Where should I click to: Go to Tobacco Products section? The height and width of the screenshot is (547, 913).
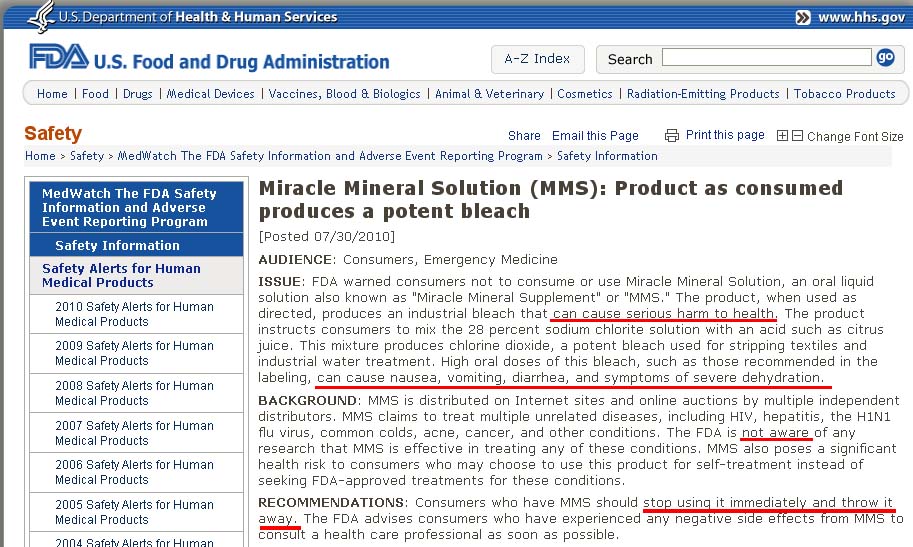(x=844, y=94)
